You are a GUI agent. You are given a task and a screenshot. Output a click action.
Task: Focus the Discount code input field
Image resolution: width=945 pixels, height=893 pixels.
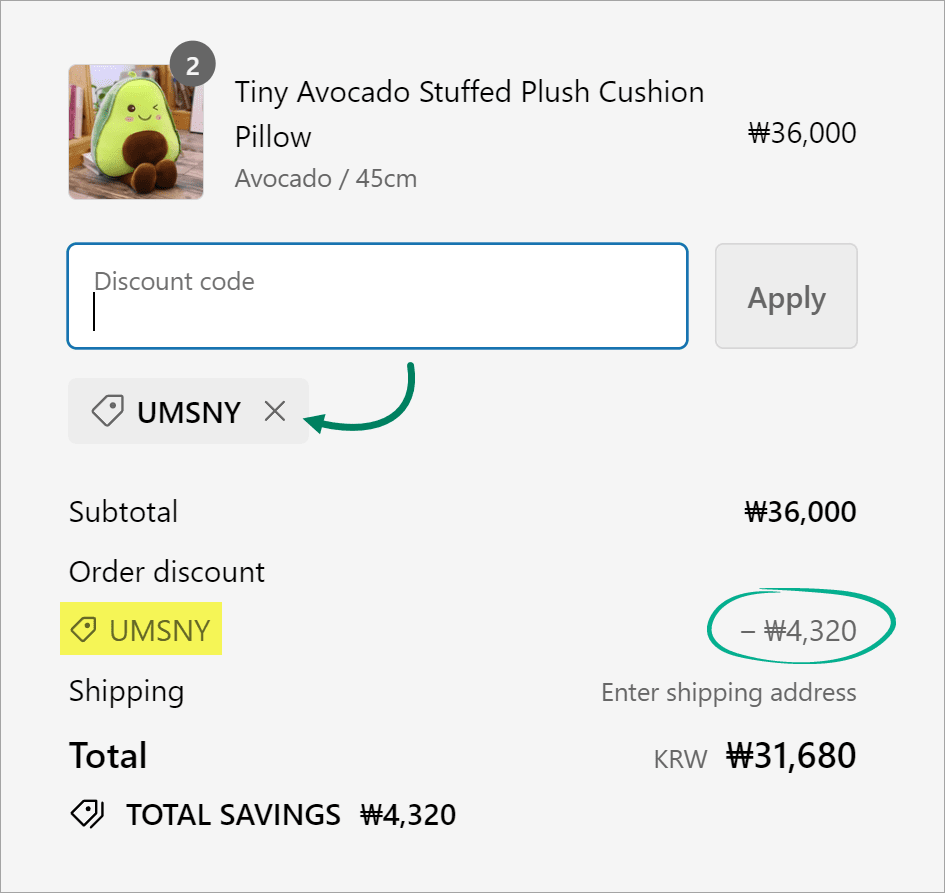click(x=377, y=296)
